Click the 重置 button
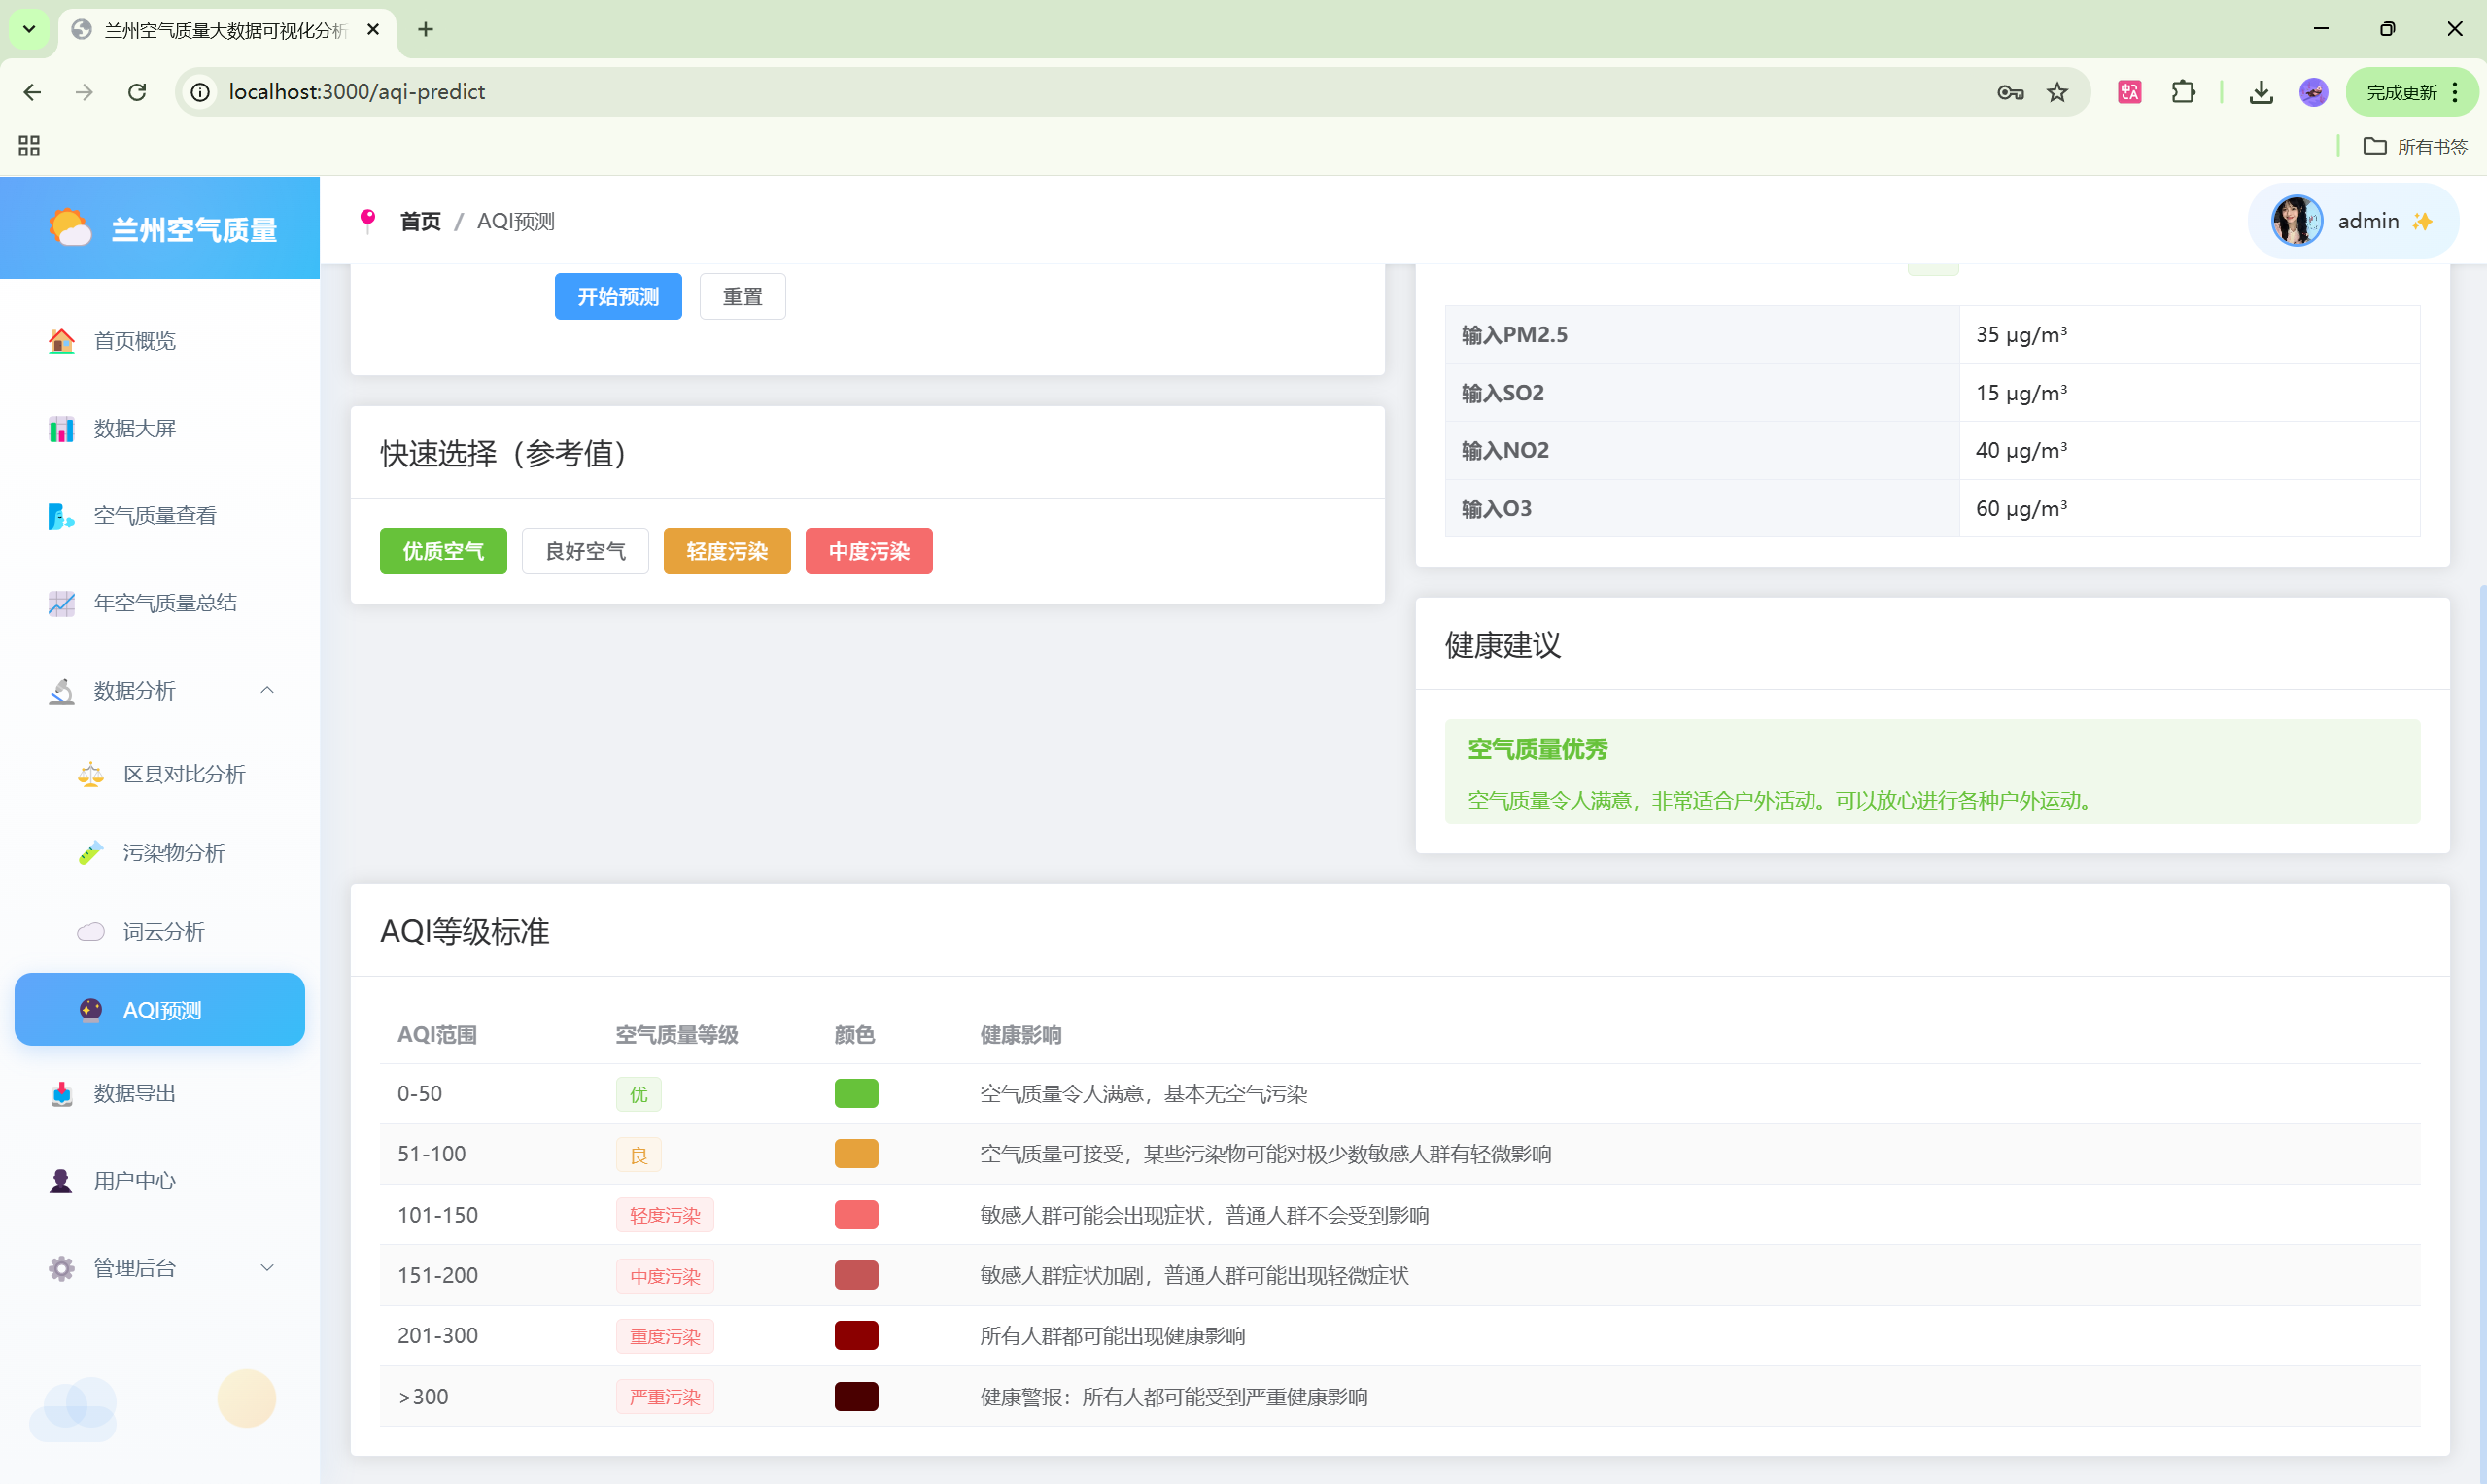Viewport: 2487px width, 1484px height. click(742, 297)
